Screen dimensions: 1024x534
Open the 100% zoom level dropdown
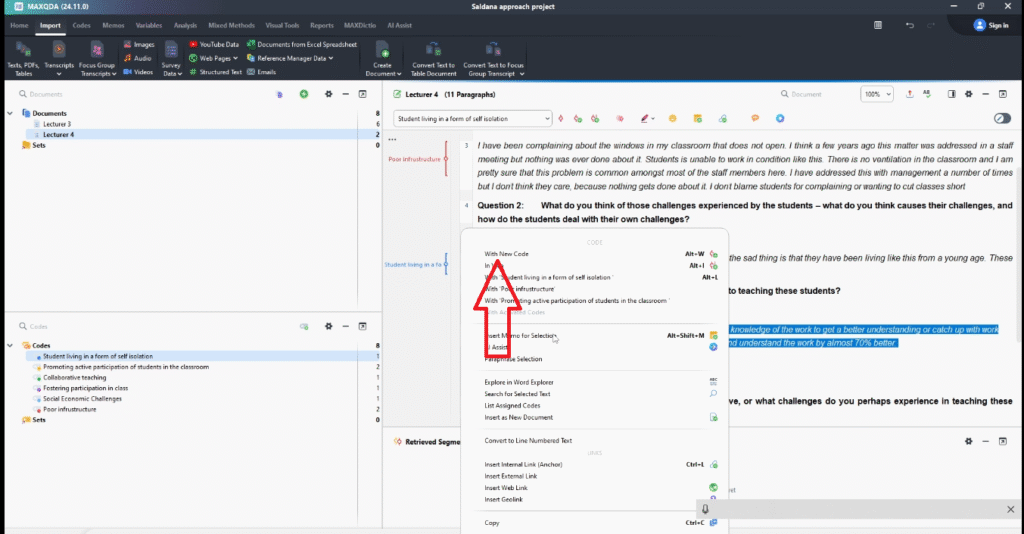(x=877, y=94)
